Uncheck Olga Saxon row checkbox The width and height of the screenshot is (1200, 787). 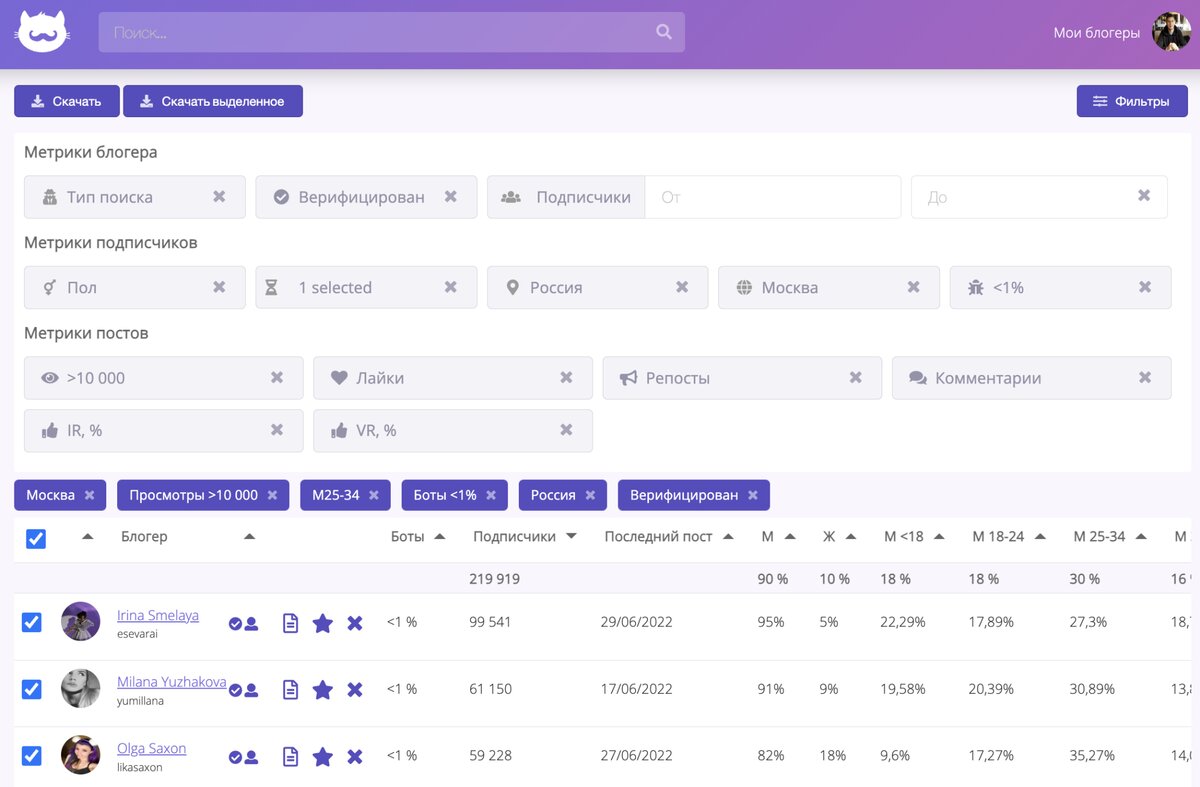click(32, 756)
